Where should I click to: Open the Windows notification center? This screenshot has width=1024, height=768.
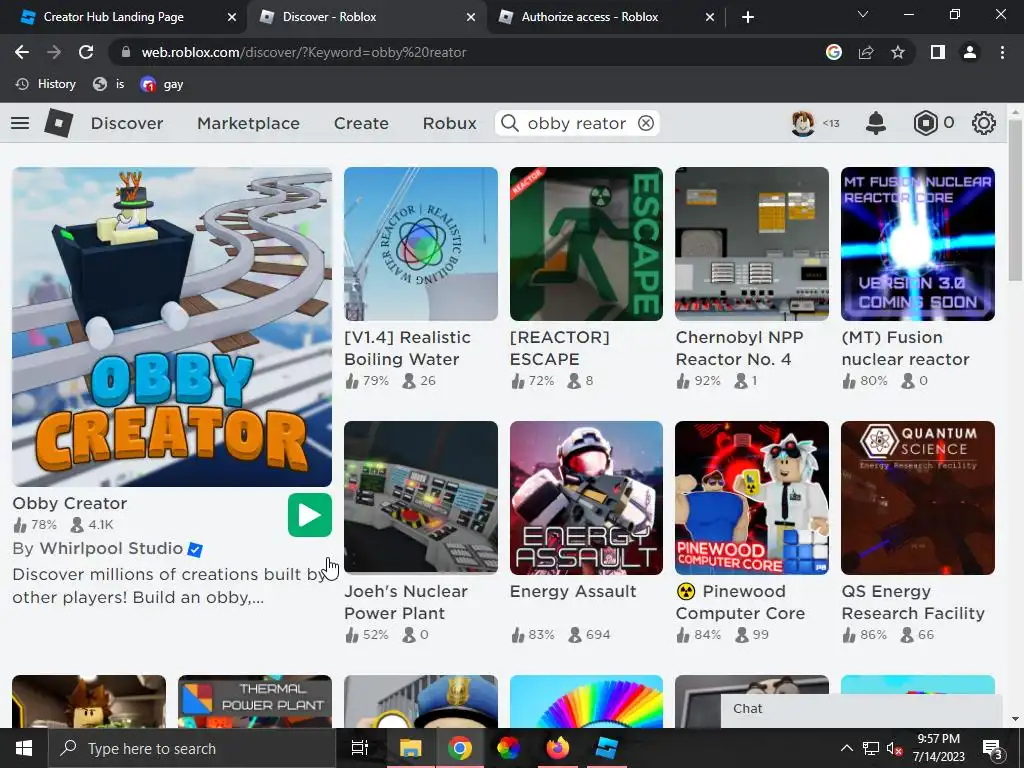[992, 748]
